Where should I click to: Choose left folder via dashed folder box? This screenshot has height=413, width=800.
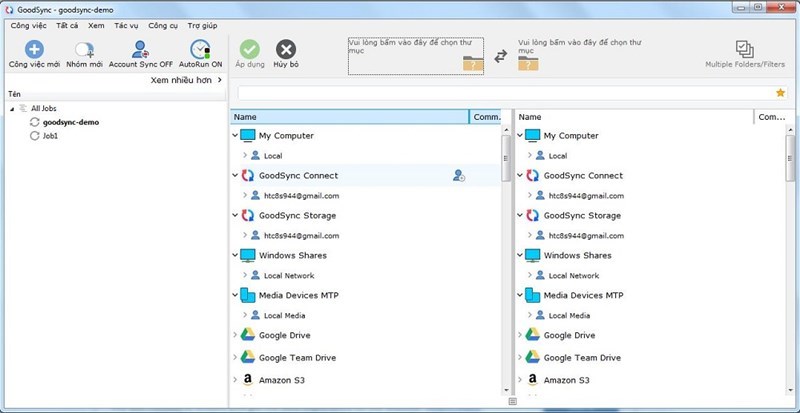pyautogui.click(x=416, y=56)
